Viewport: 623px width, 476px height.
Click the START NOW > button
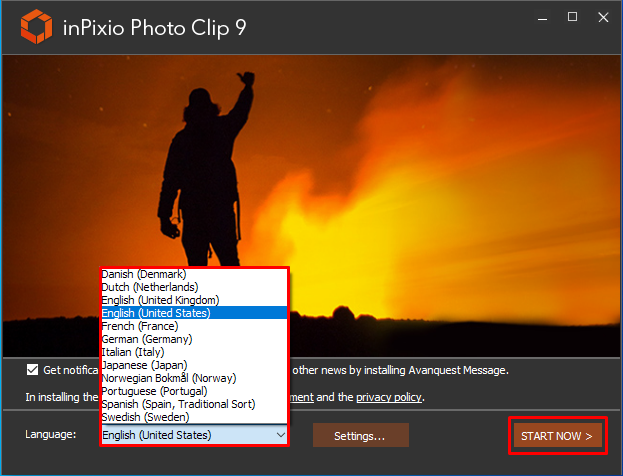pyautogui.click(x=557, y=436)
